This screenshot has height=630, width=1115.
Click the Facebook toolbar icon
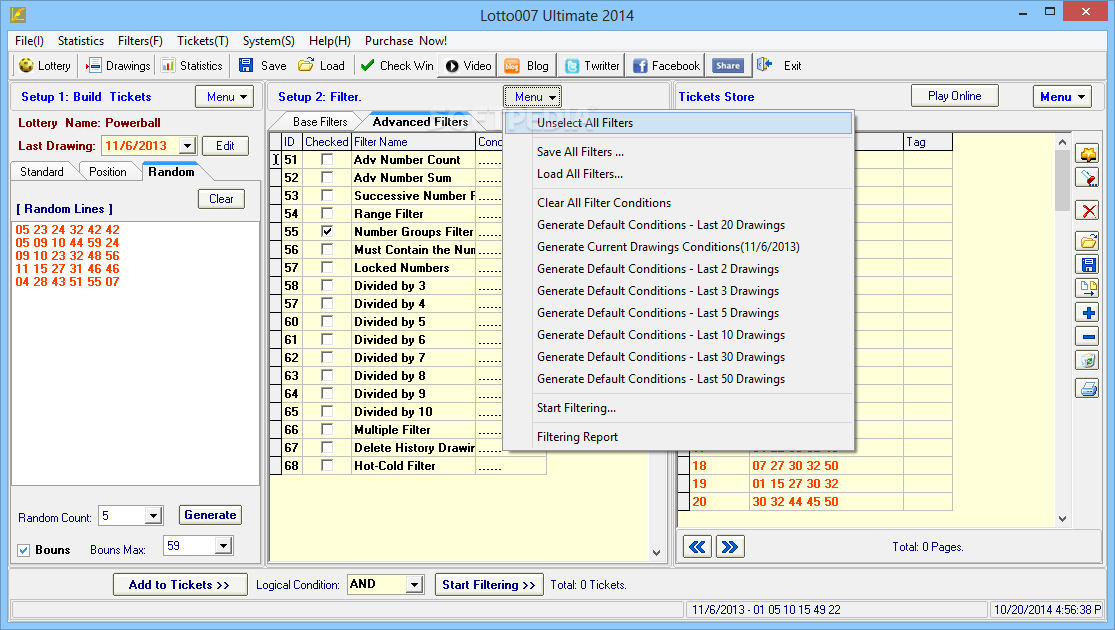coord(640,65)
